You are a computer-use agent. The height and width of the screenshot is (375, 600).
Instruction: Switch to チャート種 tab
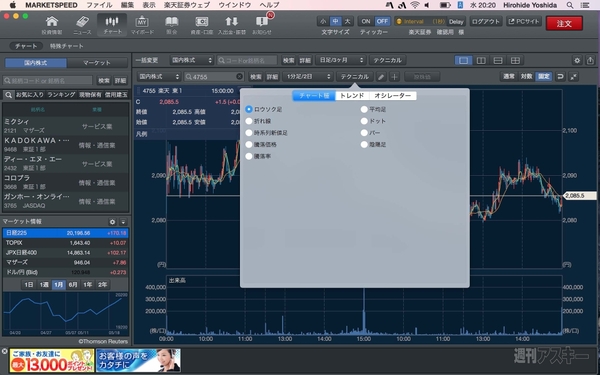pos(314,96)
